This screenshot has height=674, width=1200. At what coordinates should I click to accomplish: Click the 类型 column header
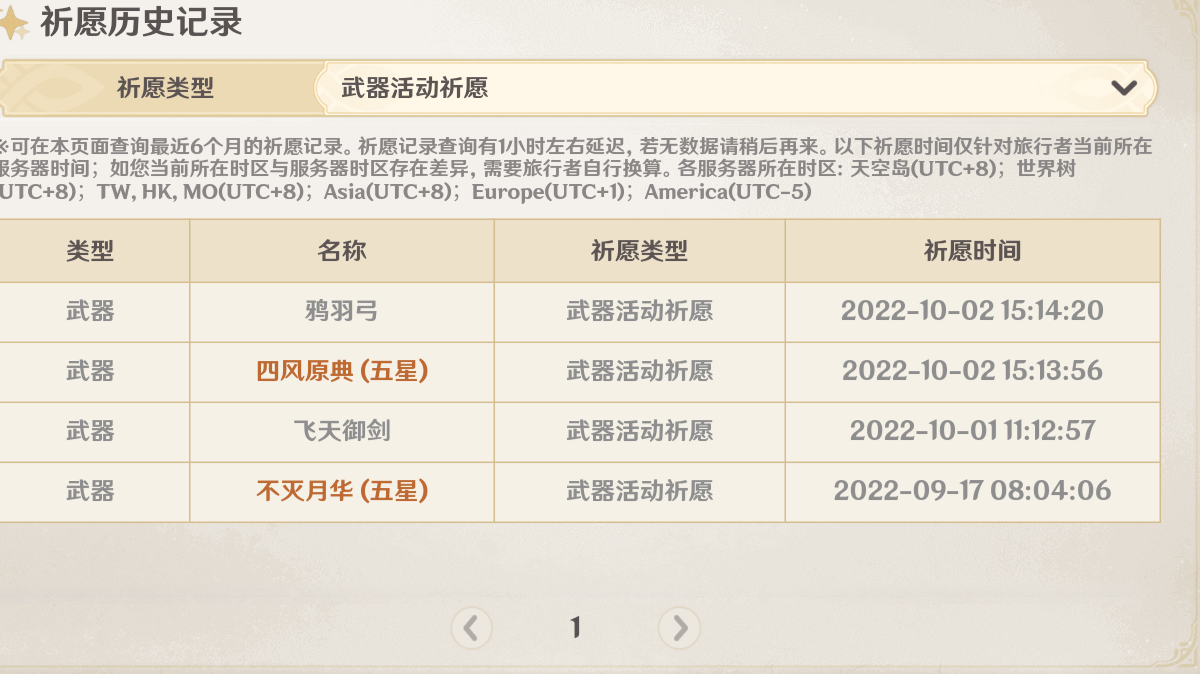pos(90,251)
